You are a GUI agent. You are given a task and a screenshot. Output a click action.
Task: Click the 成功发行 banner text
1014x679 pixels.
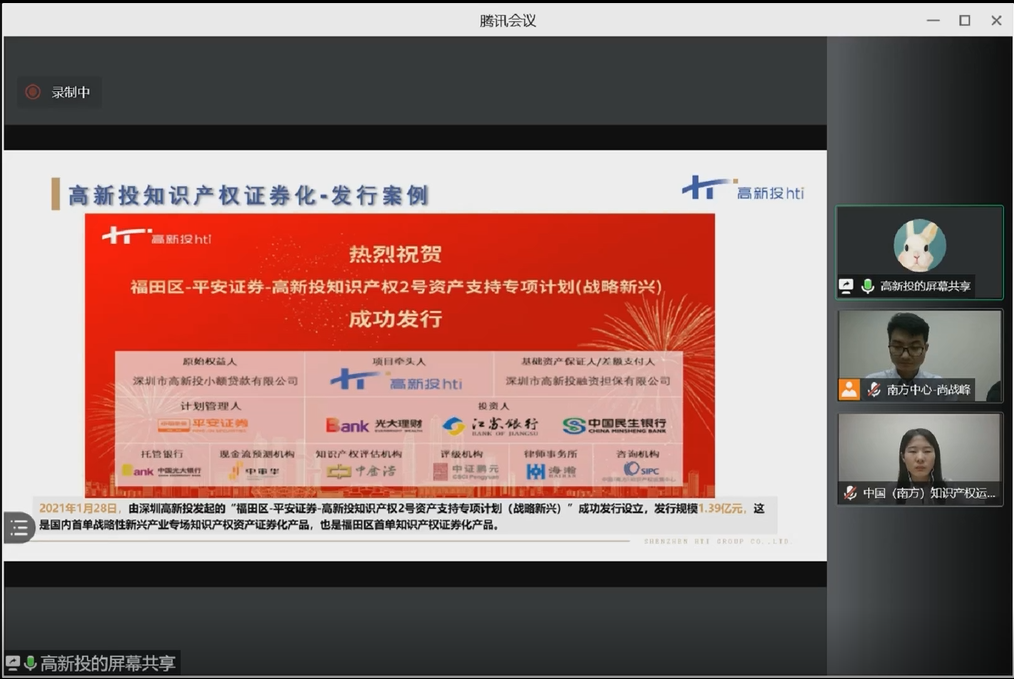[x=395, y=318]
